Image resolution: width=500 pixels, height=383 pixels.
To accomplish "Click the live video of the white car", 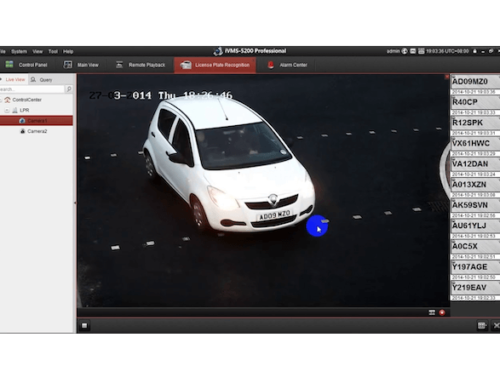I will tap(263, 190).
